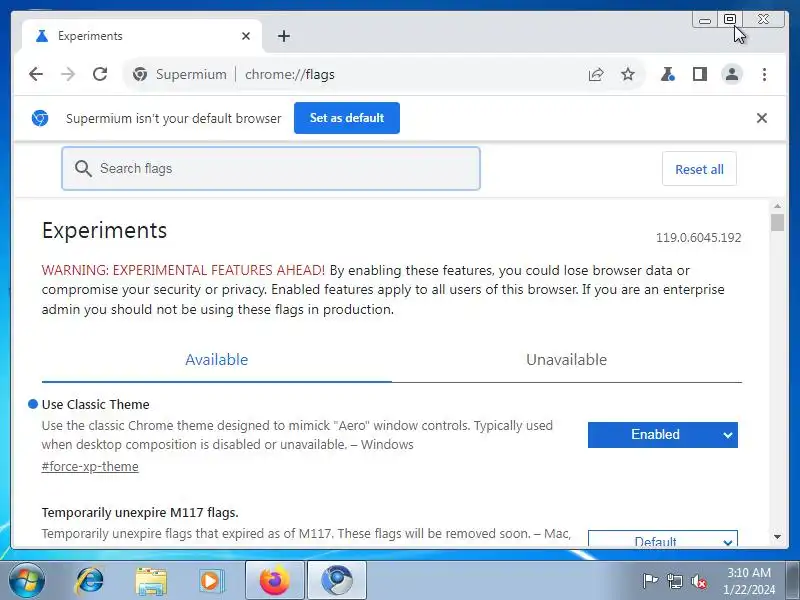800x600 pixels.
Task: Launch Internet Explorer from the taskbar
Action: pyautogui.click(x=89, y=581)
